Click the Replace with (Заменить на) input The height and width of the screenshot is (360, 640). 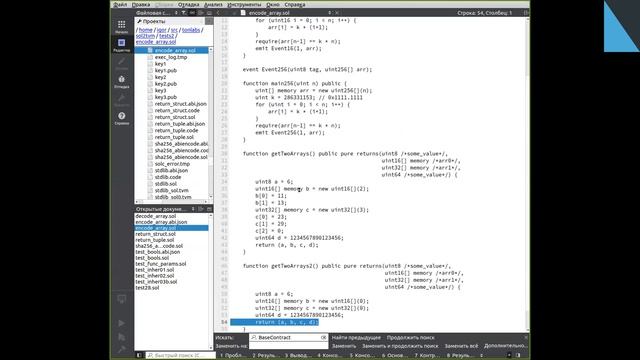click(289, 346)
